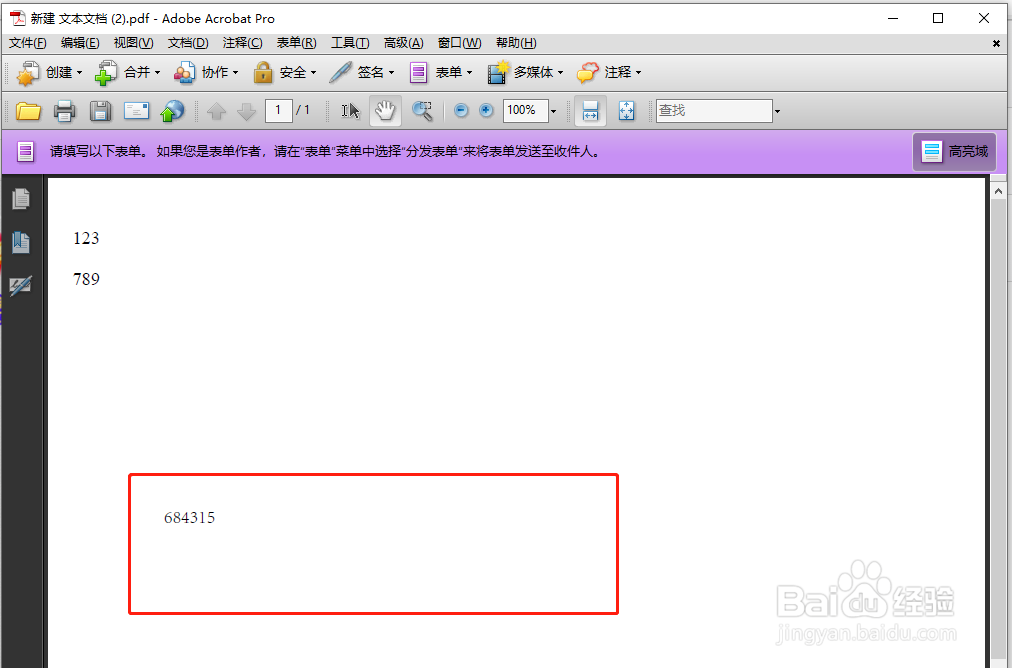Expand the 合并 dropdown arrow
The width and height of the screenshot is (1012, 668).
(157, 72)
